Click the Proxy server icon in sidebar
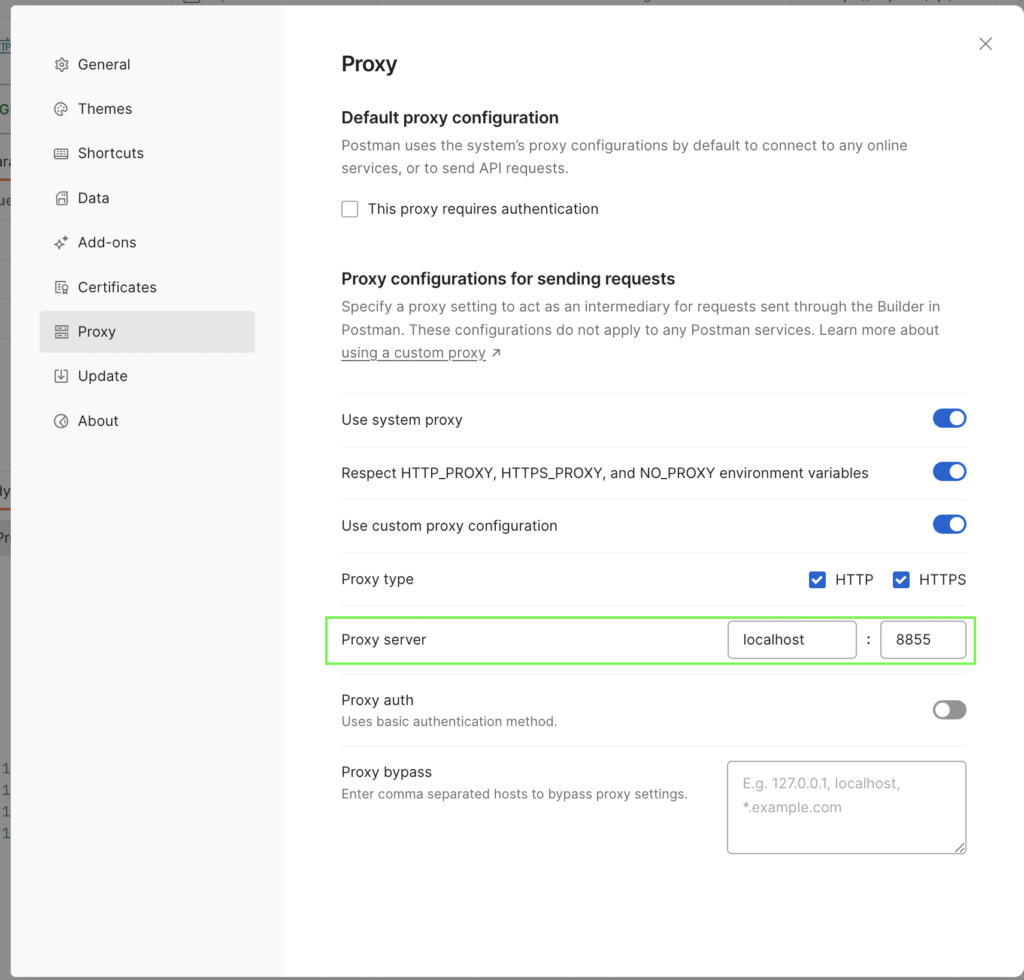 point(61,332)
